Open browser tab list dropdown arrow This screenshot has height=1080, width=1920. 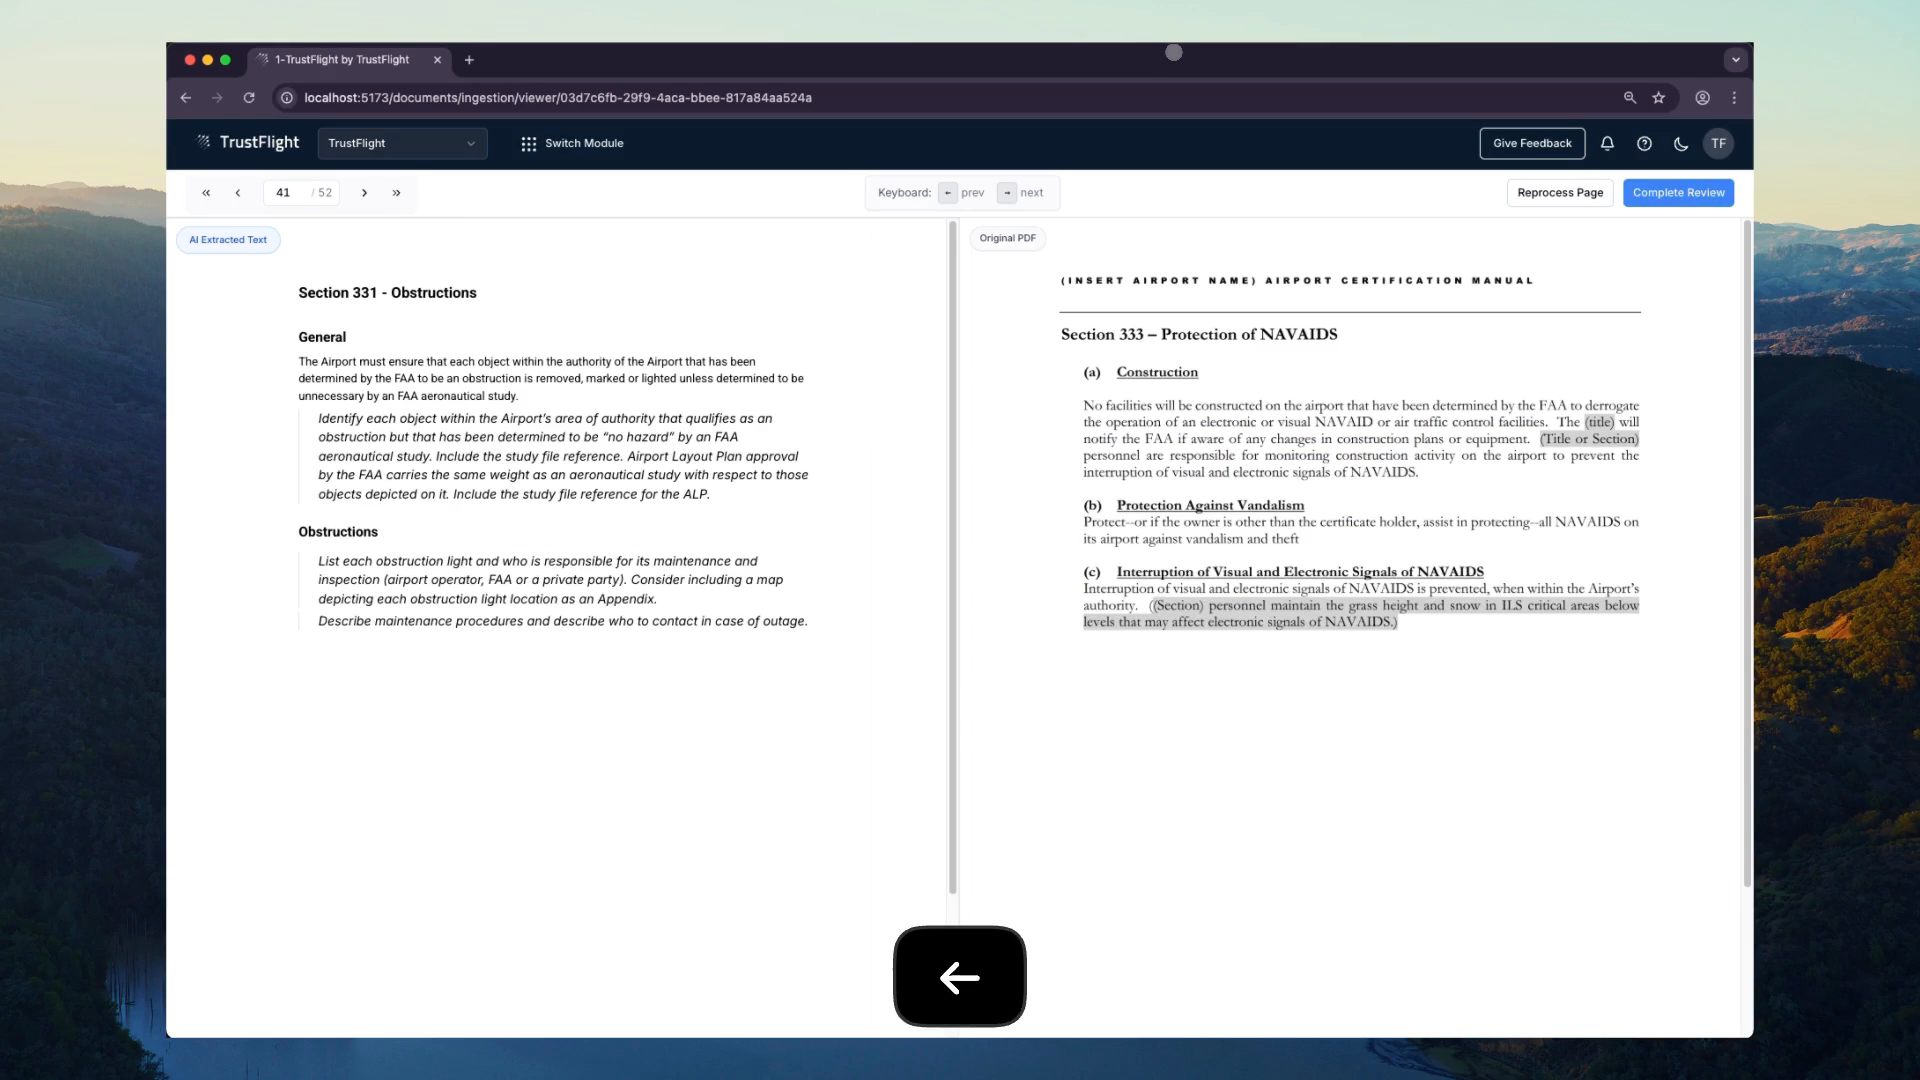pos(1736,60)
